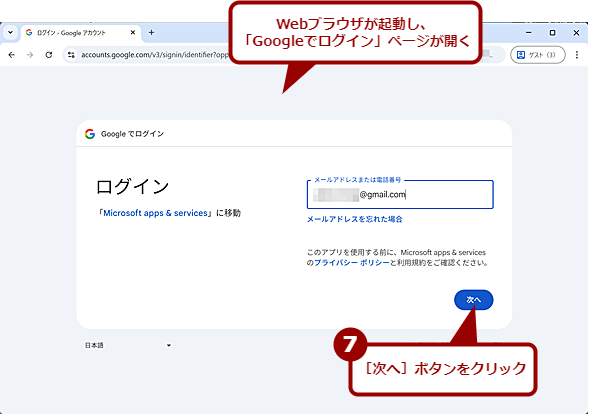Open the tab search chevron button
The height and width of the screenshot is (415, 589).
pyautogui.click(x=11, y=33)
